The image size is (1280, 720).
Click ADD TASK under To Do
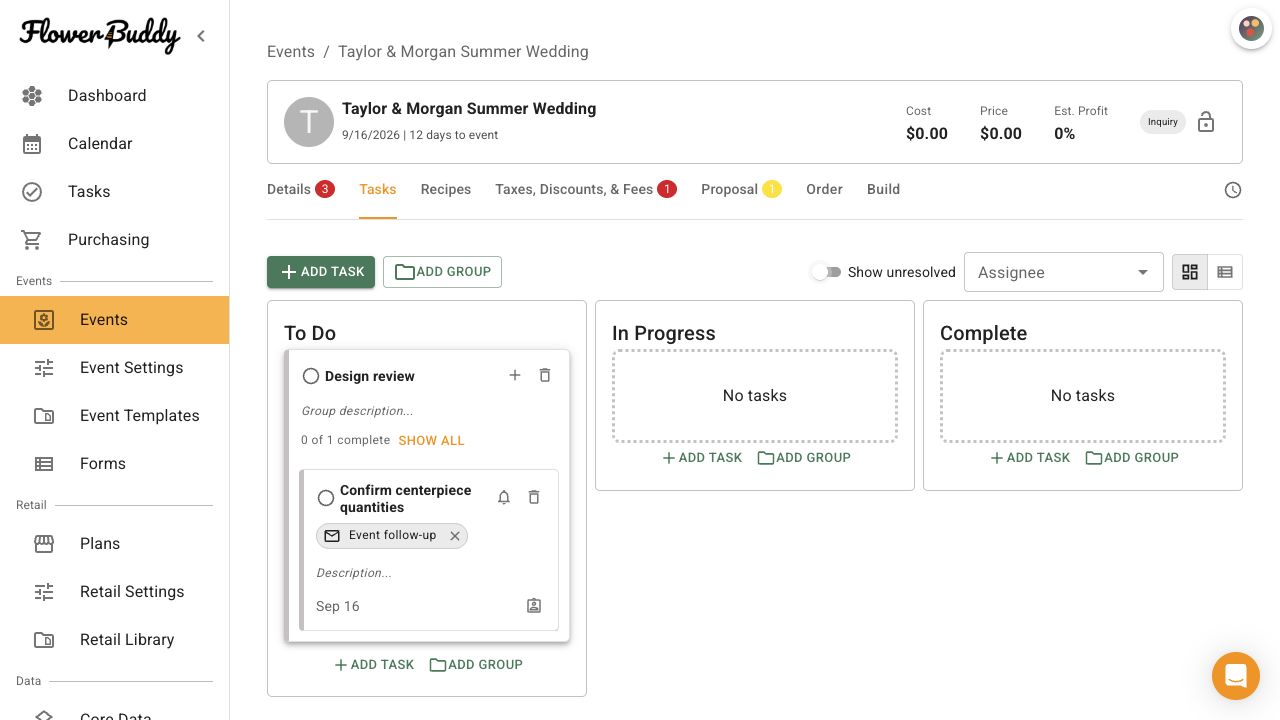tap(374, 665)
